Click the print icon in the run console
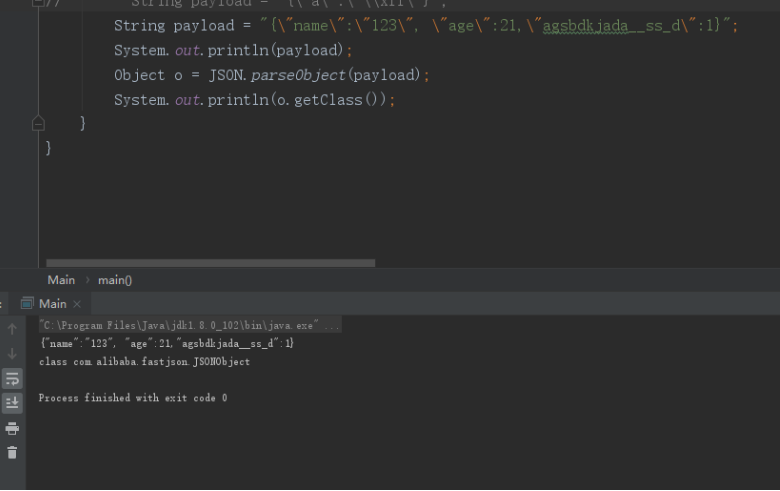780x491 pixels. 12,428
